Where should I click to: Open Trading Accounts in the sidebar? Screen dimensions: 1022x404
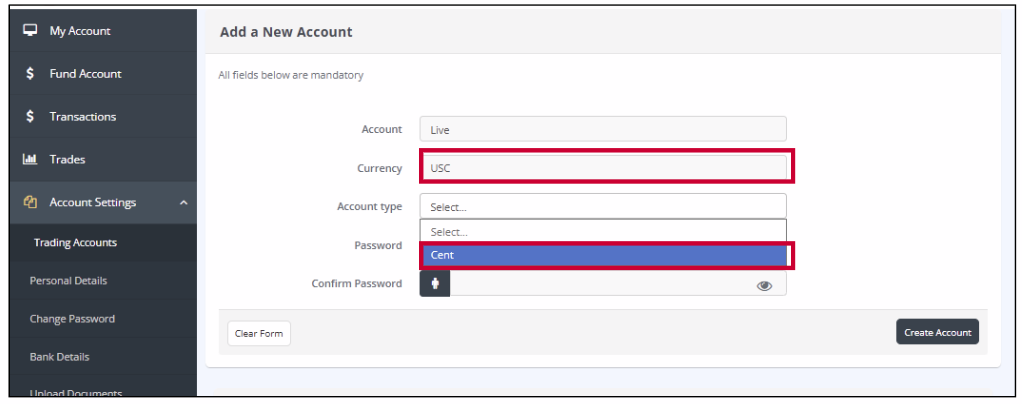75,243
